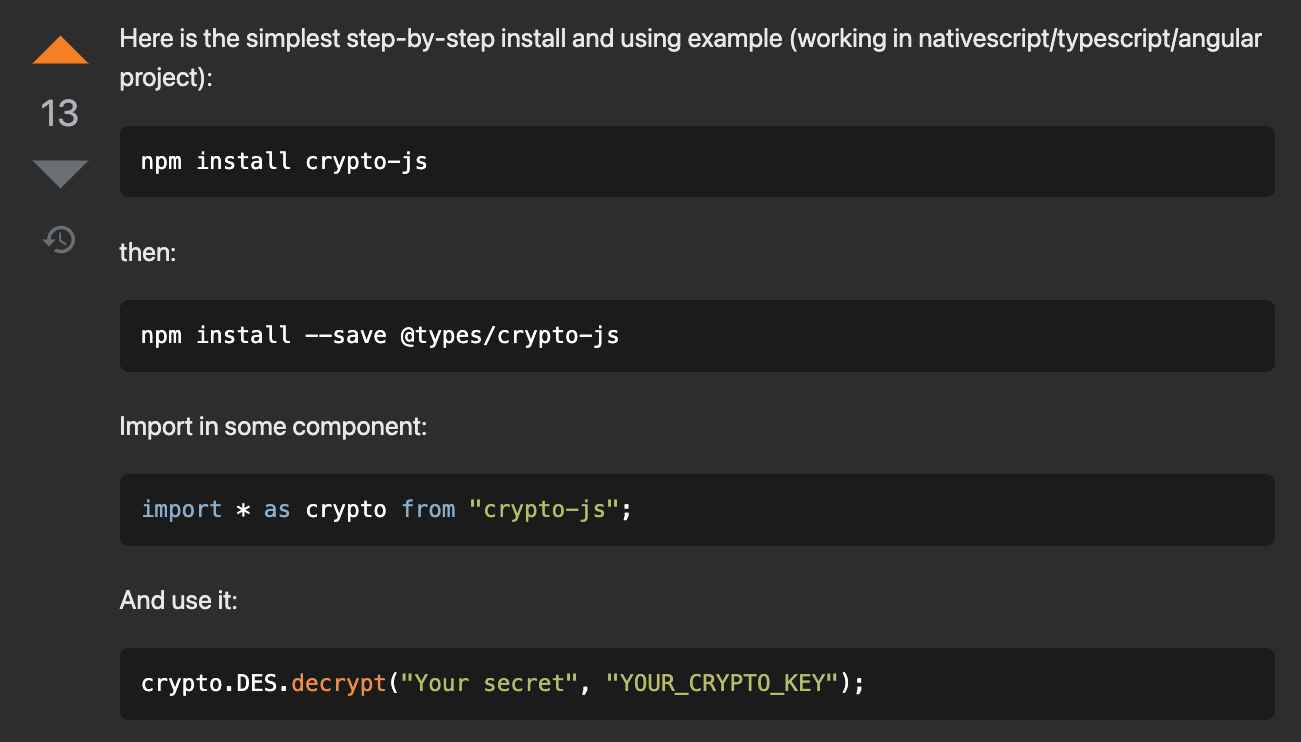Select the 'crypto-js' string in the import line
1301x742 pixels.
tap(548, 509)
